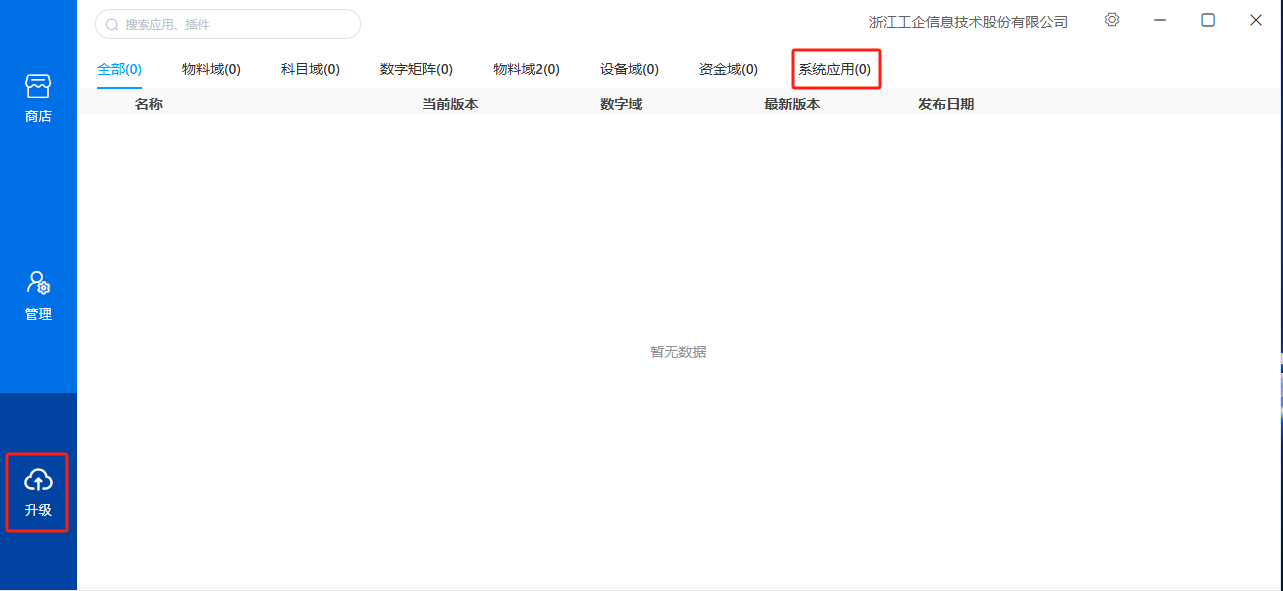Click the settings gear icon
1283x591 pixels.
(x=1112, y=20)
